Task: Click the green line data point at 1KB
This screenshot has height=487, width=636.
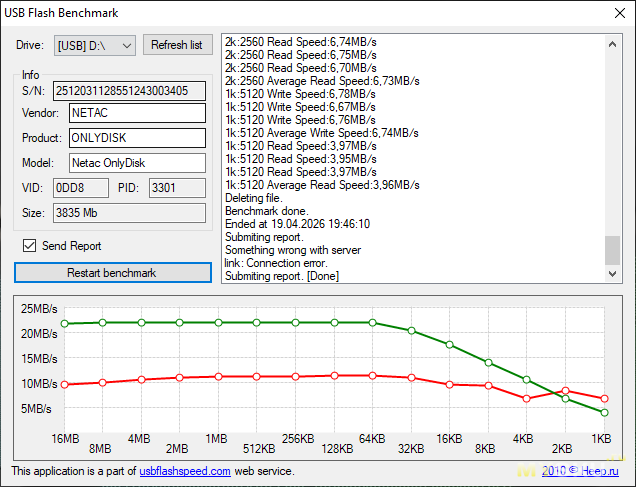Action: (604, 412)
